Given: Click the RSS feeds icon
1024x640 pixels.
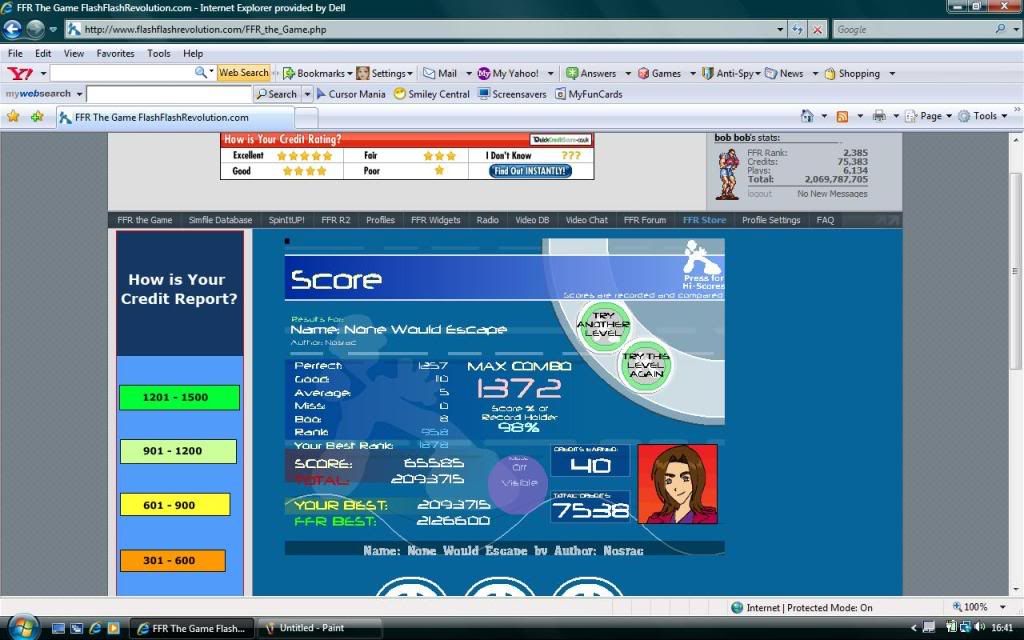Looking at the screenshot, I should coord(842,116).
